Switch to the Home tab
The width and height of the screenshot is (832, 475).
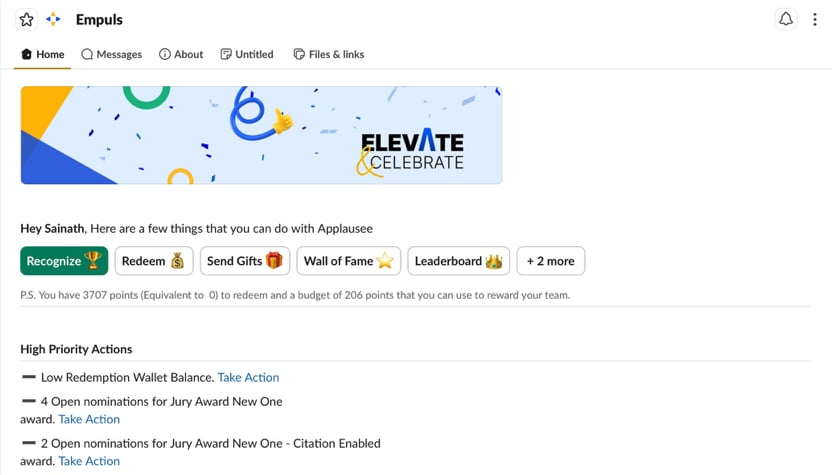[x=42, y=54]
